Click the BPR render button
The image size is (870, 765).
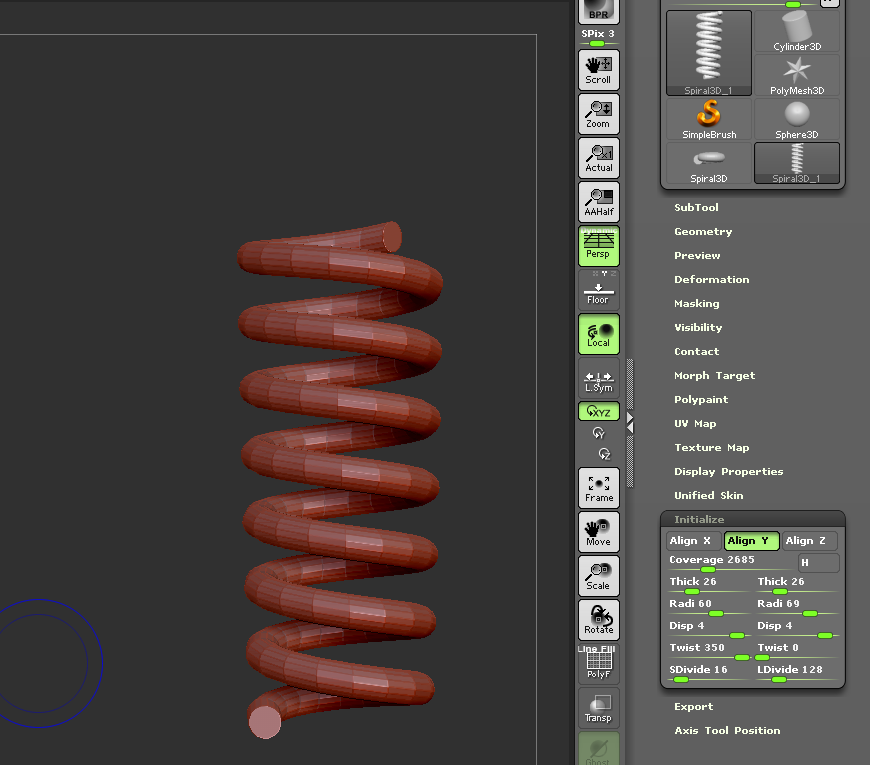pos(599,11)
